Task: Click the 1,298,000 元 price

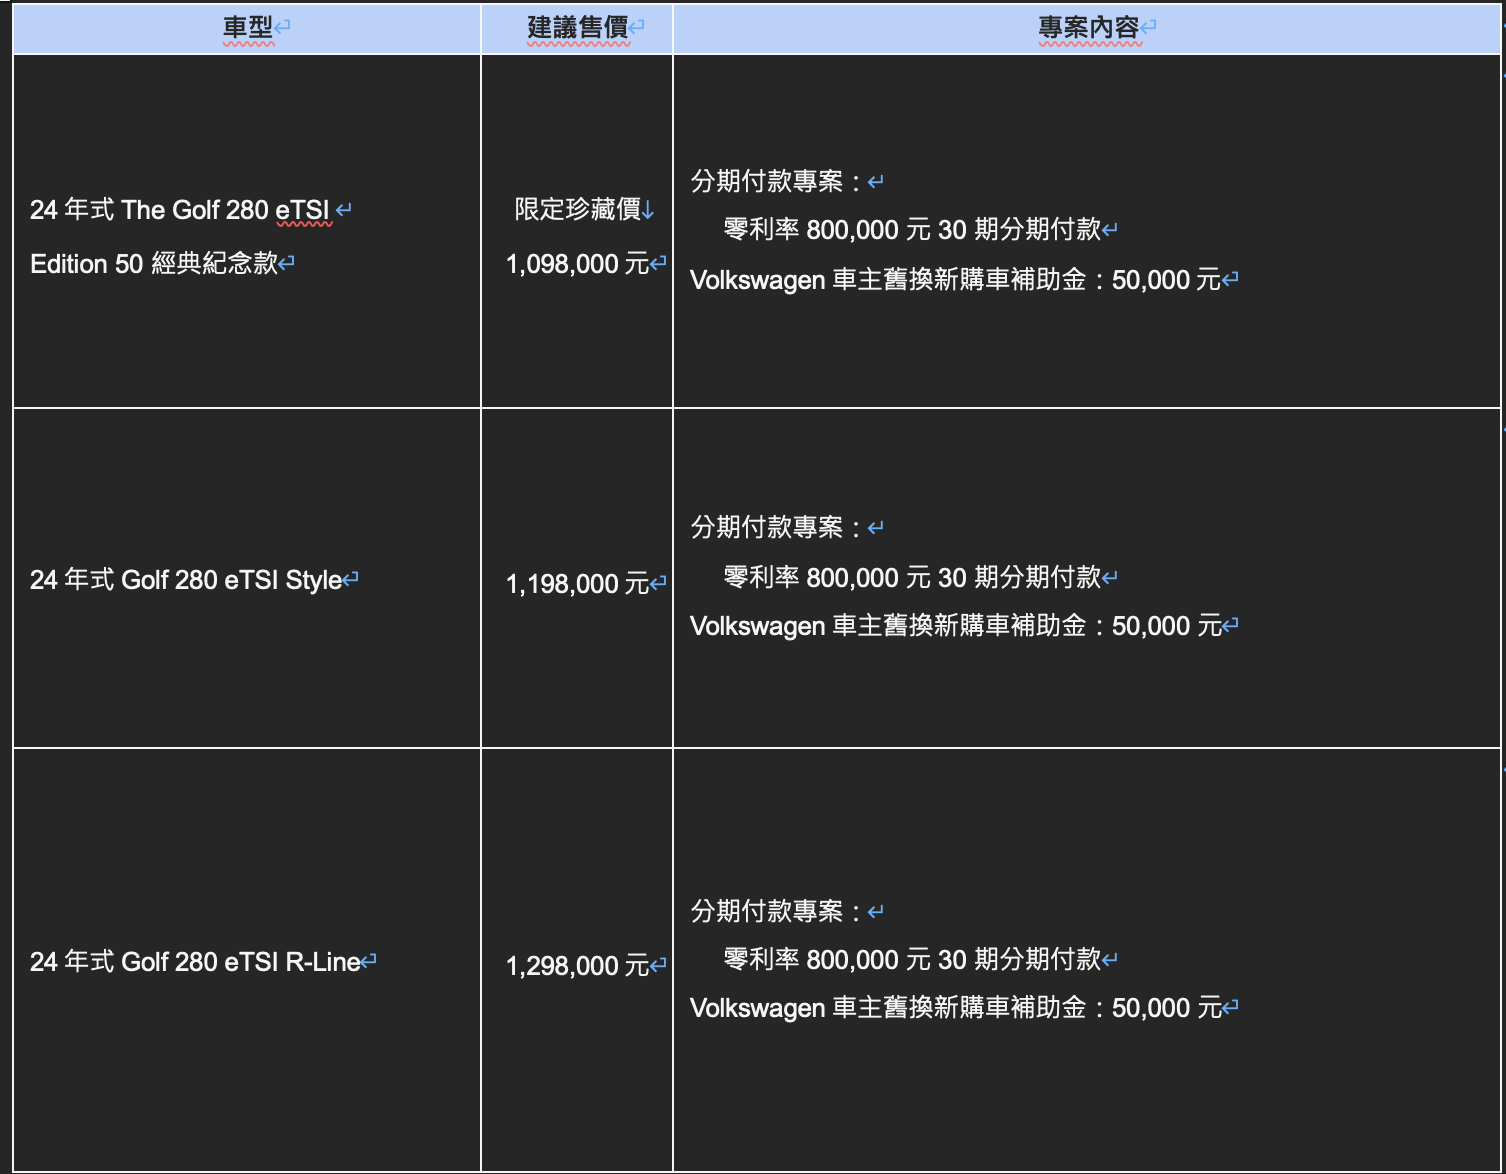Action: [x=577, y=966]
